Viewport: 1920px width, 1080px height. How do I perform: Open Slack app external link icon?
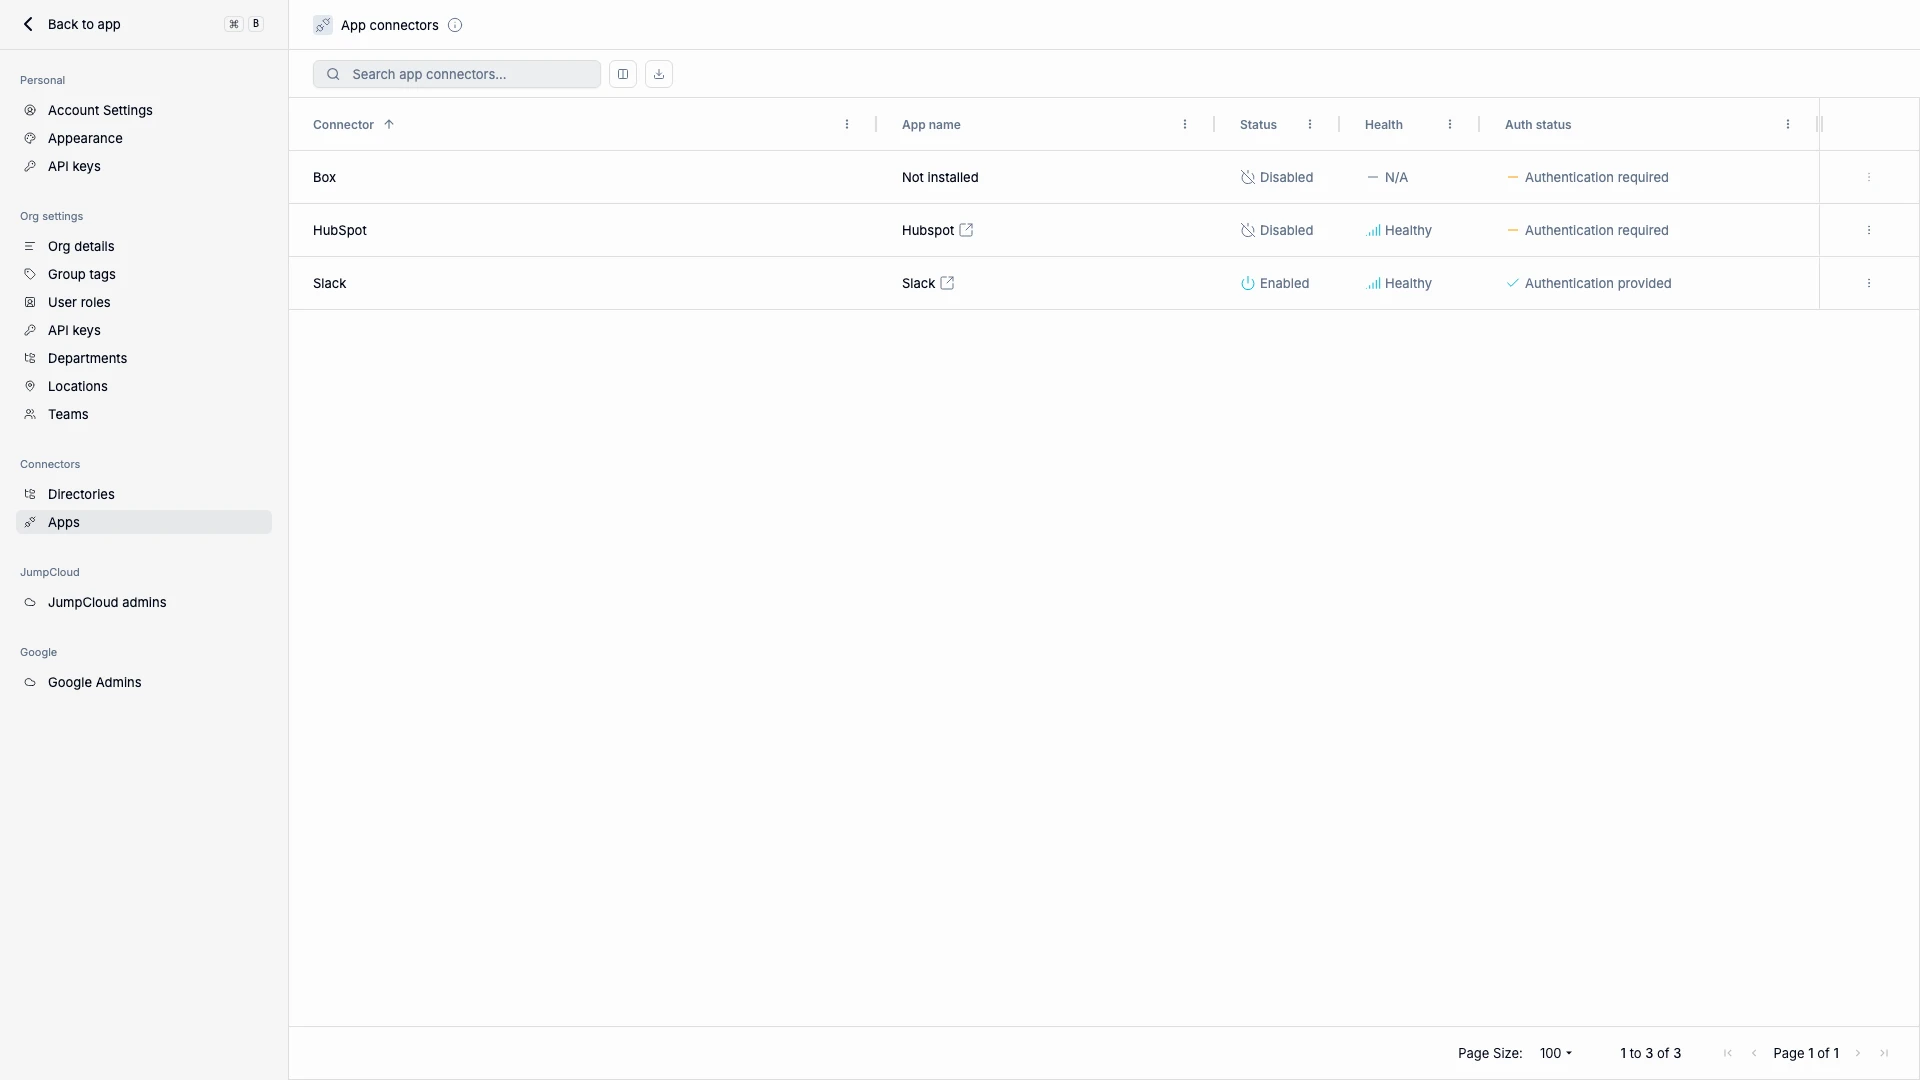pos(947,283)
